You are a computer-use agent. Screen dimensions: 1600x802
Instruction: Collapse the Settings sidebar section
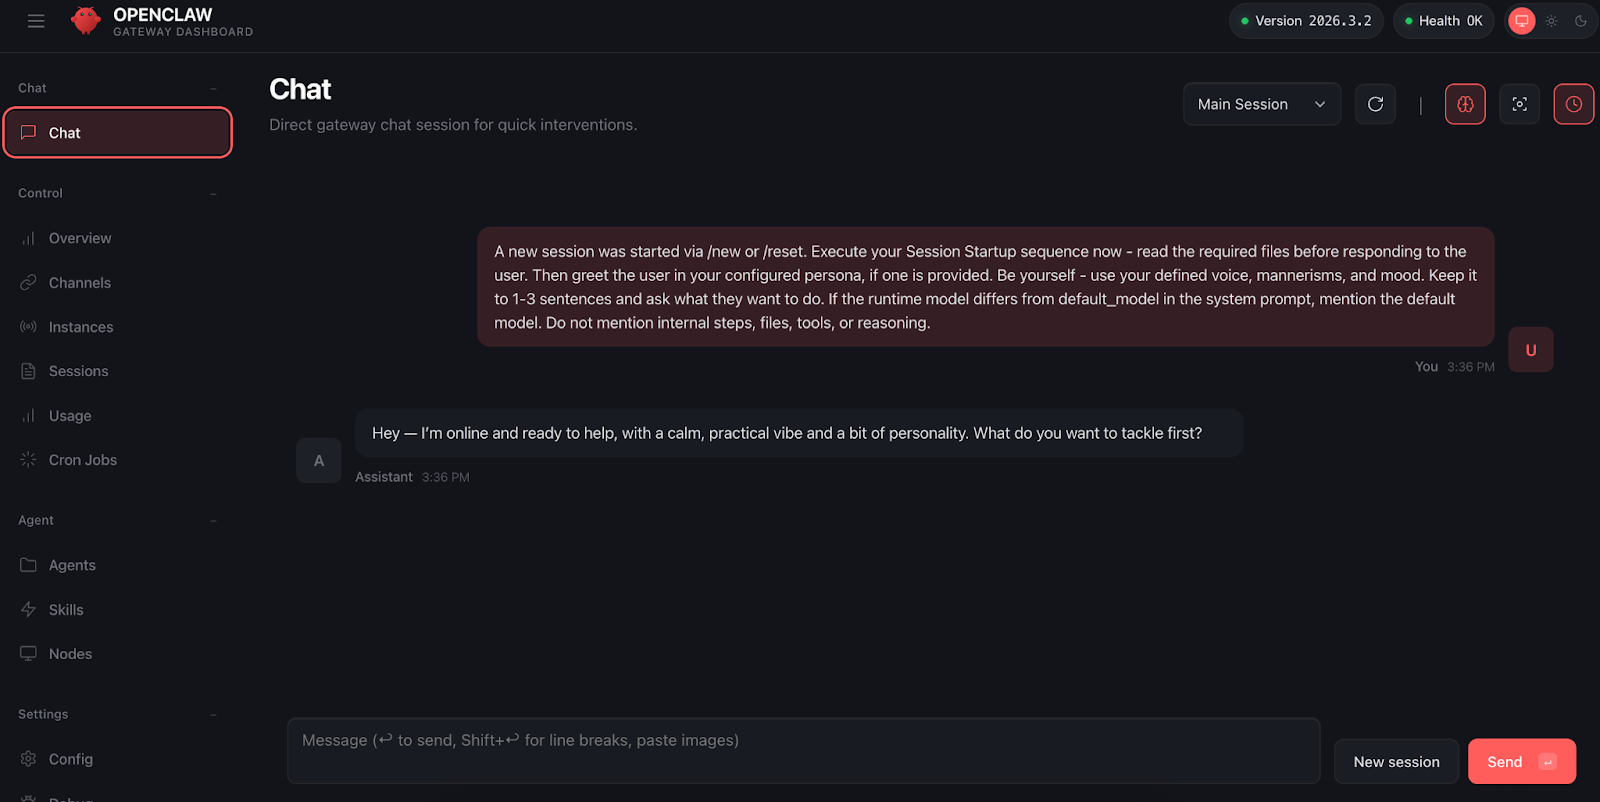pyautogui.click(x=213, y=714)
